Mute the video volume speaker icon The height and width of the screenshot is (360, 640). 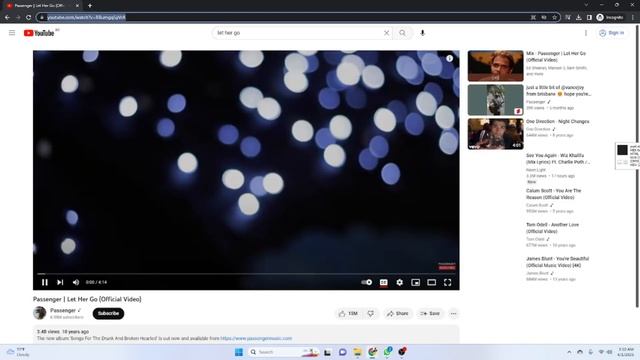[x=76, y=282]
